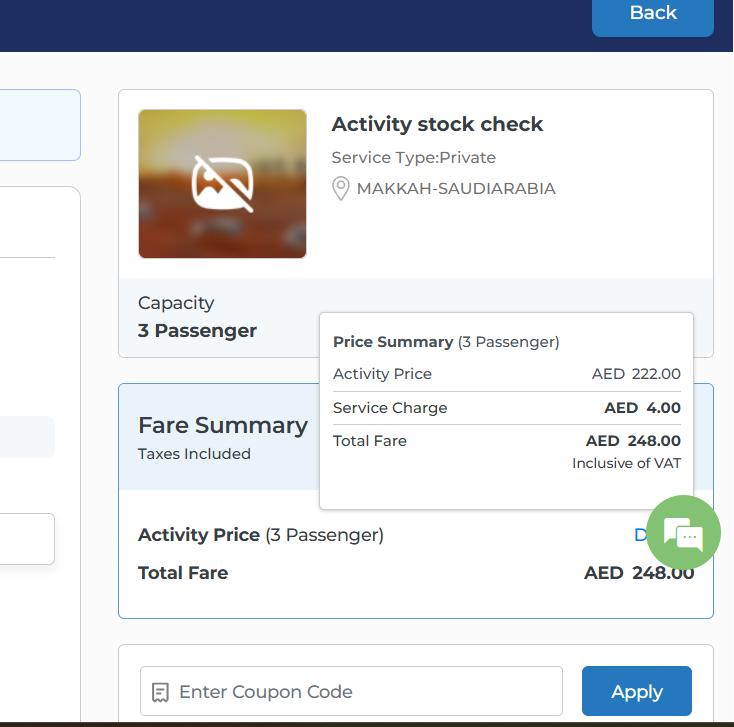Viewport: 734px width, 727px height.
Task: Open the green chat support bubble
Action: tap(683, 533)
